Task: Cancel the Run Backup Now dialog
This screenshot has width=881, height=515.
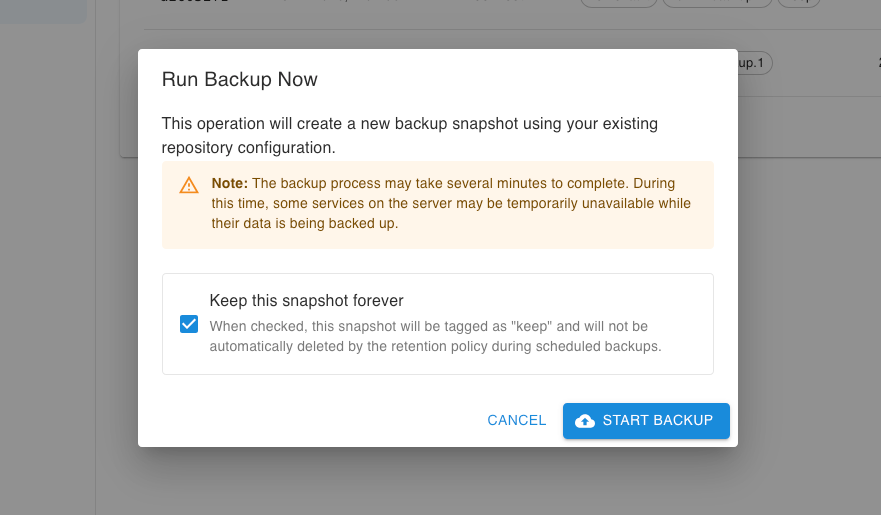Action: tap(516, 421)
